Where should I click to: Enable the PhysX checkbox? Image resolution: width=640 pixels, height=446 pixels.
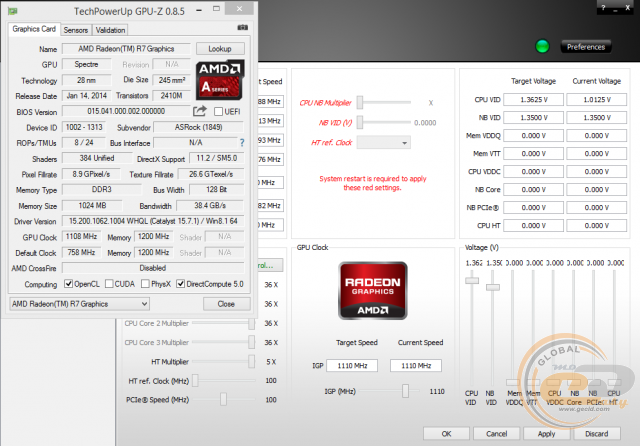coord(145,284)
